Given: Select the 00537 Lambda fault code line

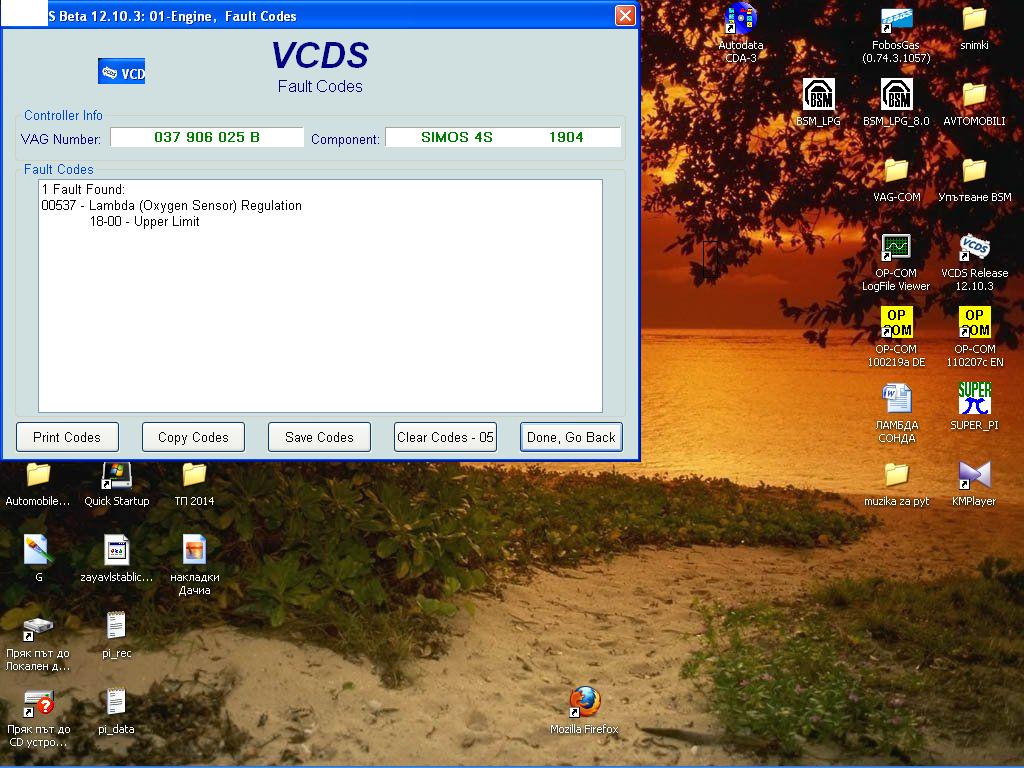Looking at the screenshot, I should pos(171,206).
